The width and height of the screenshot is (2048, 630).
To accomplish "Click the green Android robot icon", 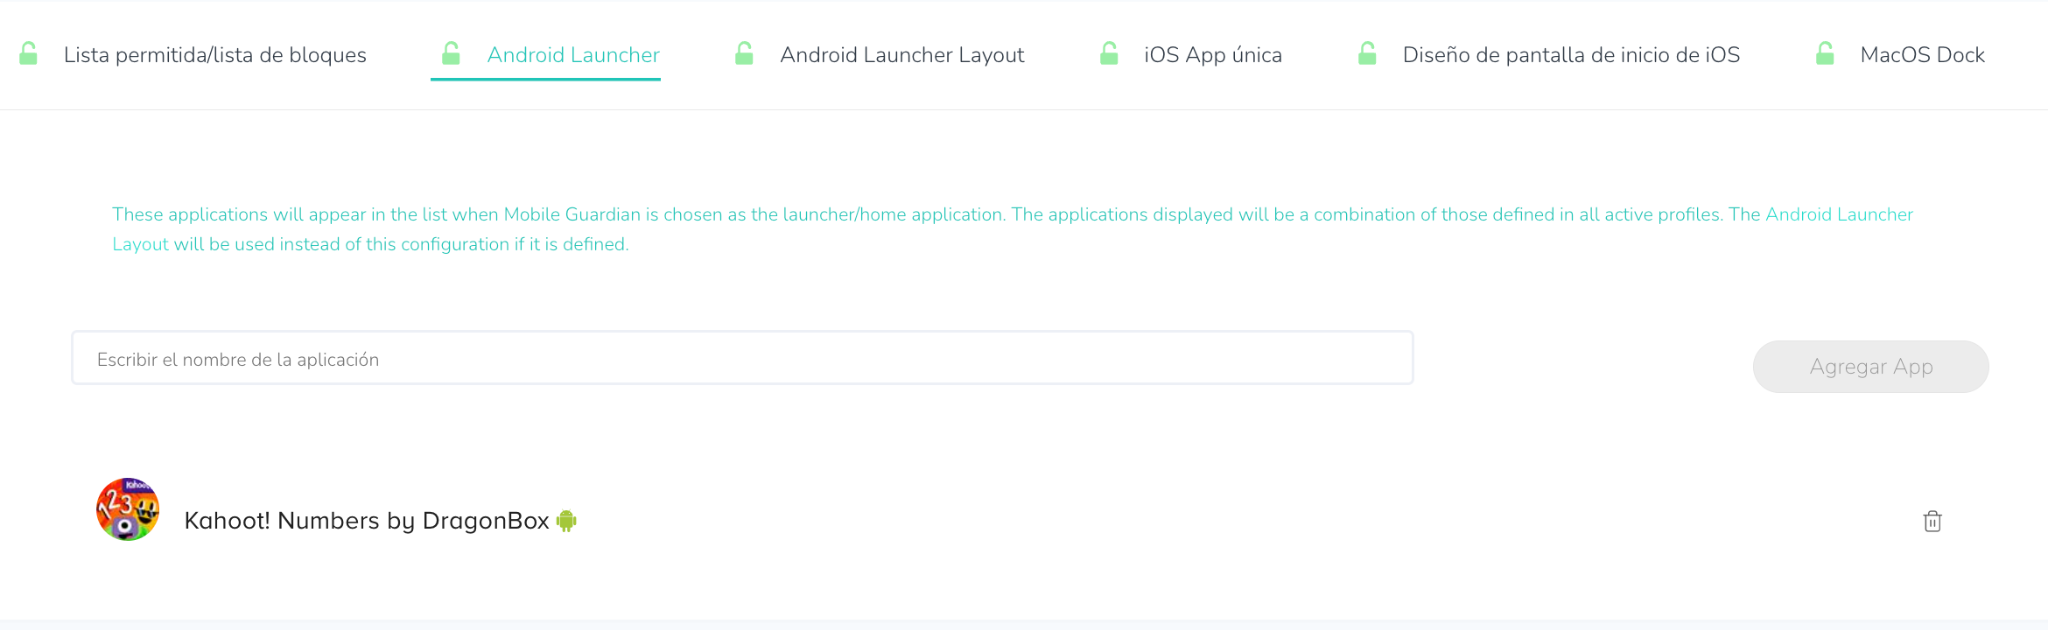I will [567, 521].
